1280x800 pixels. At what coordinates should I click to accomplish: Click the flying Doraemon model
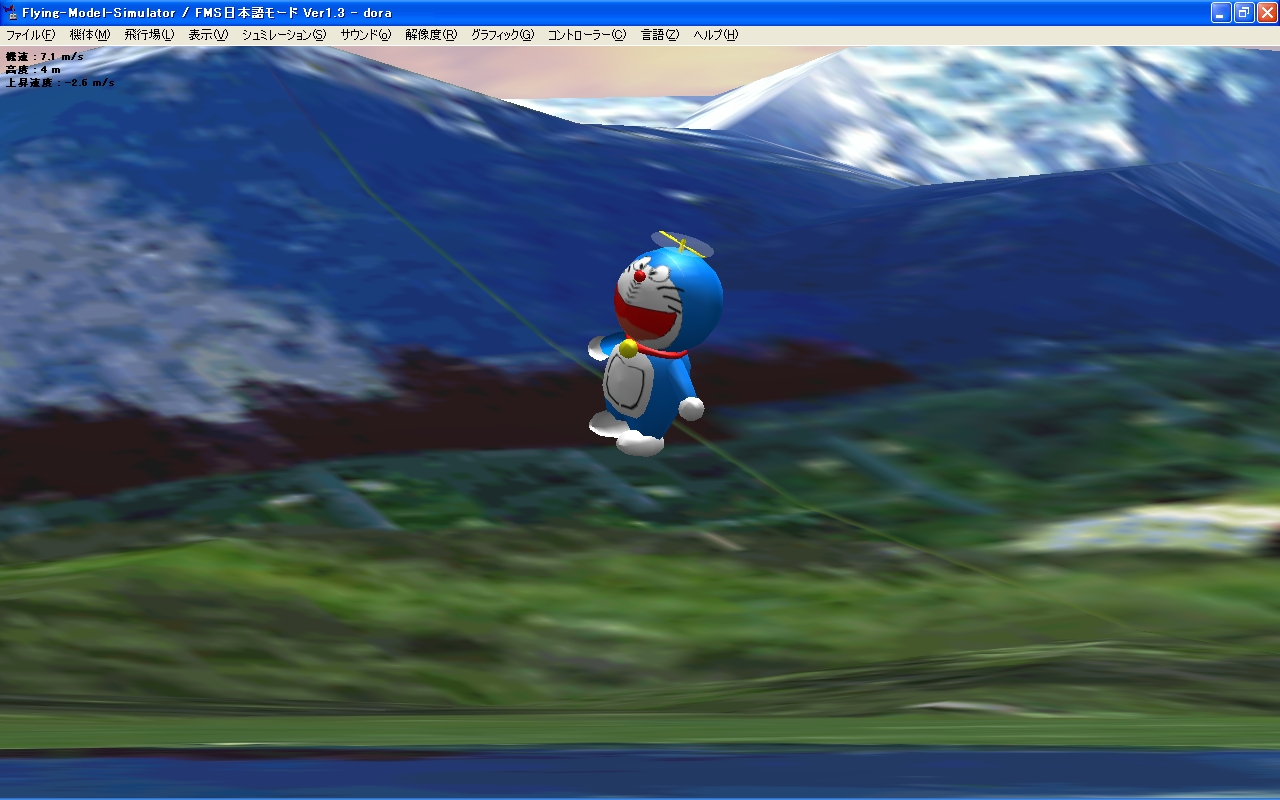point(655,345)
